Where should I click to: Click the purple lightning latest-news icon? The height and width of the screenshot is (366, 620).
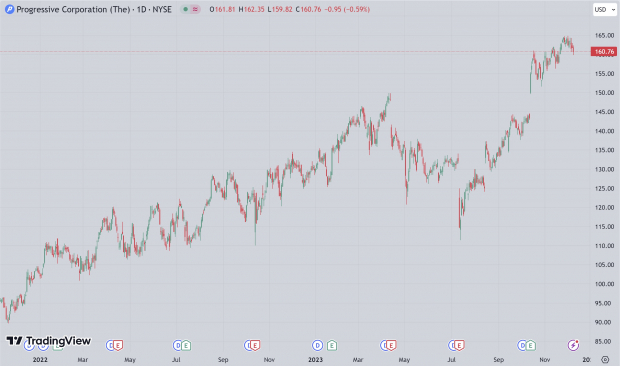click(x=573, y=345)
